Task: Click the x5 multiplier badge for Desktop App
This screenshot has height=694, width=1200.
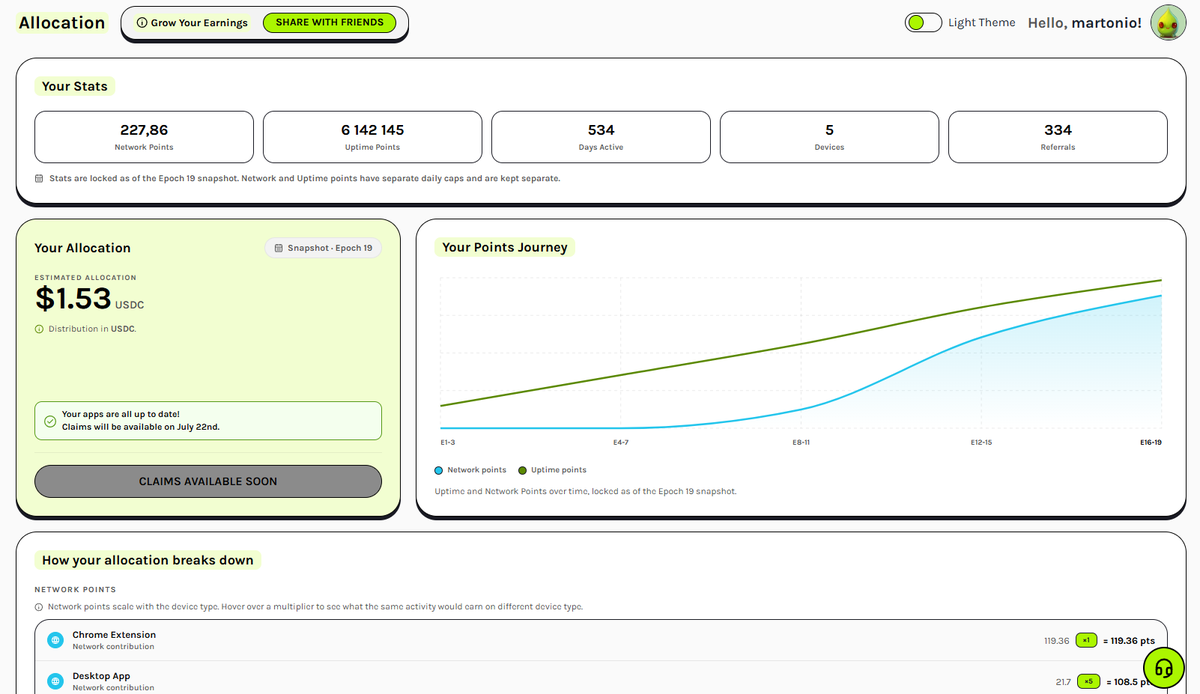Action: point(1087,681)
